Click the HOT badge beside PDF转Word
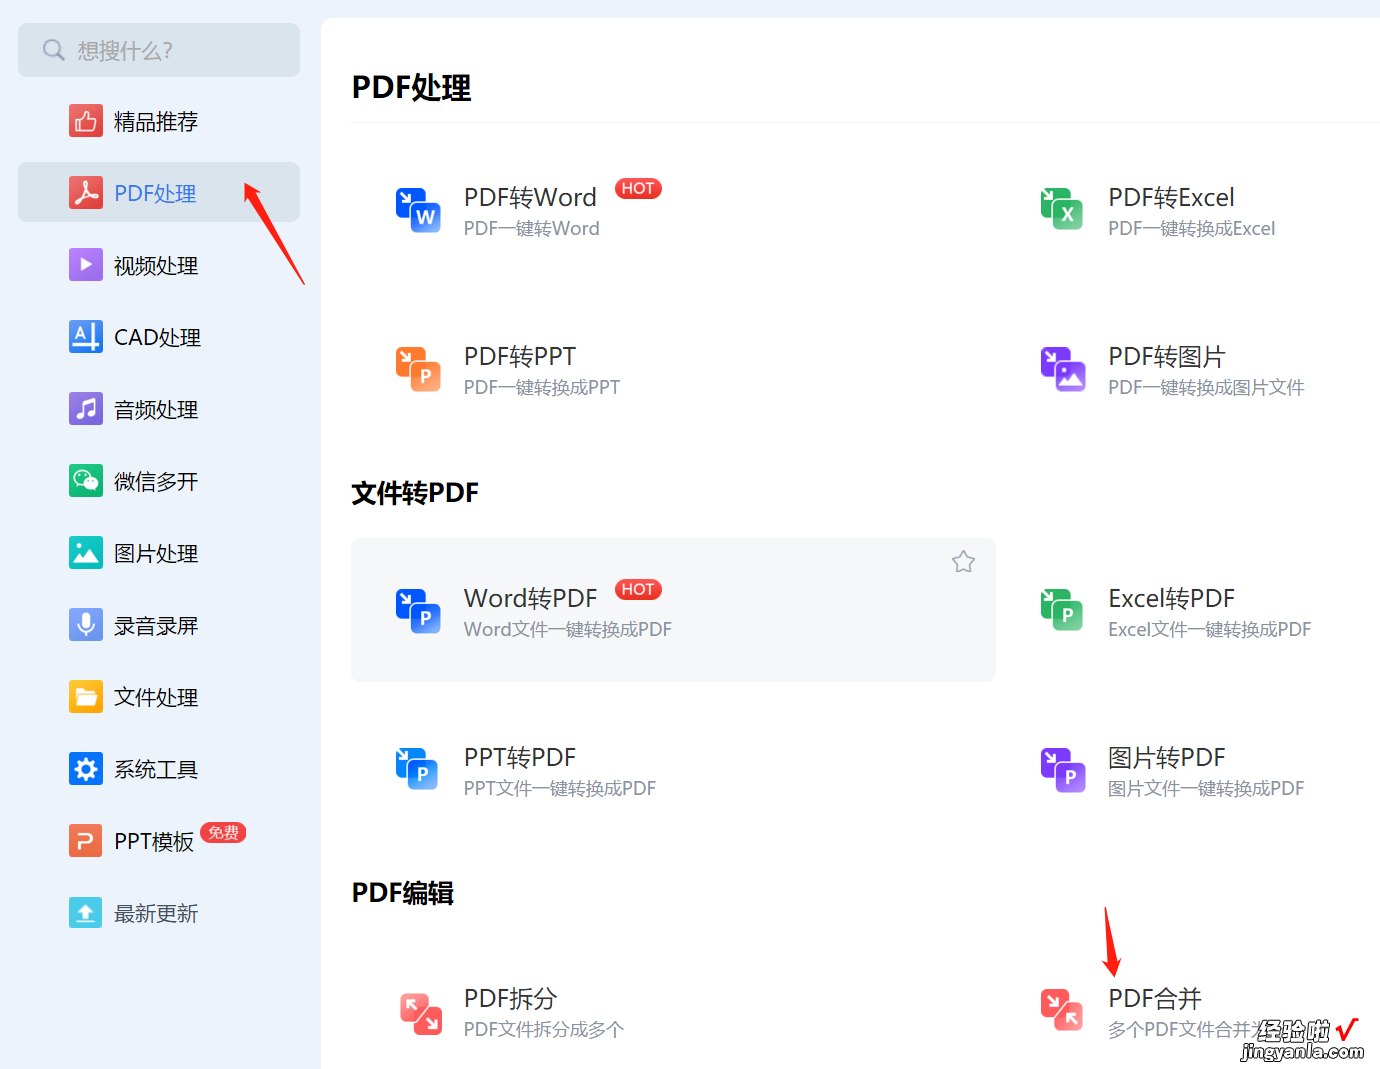Viewport: 1380px width, 1069px height. pyautogui.click(x=638, y=188)
